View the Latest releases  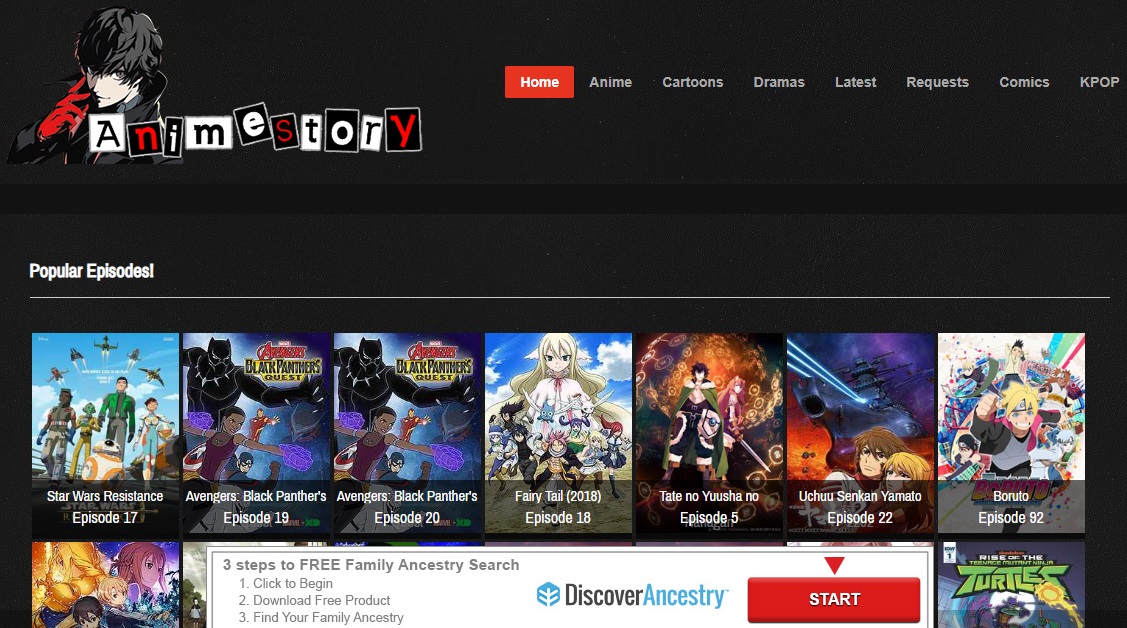(855, 82)
